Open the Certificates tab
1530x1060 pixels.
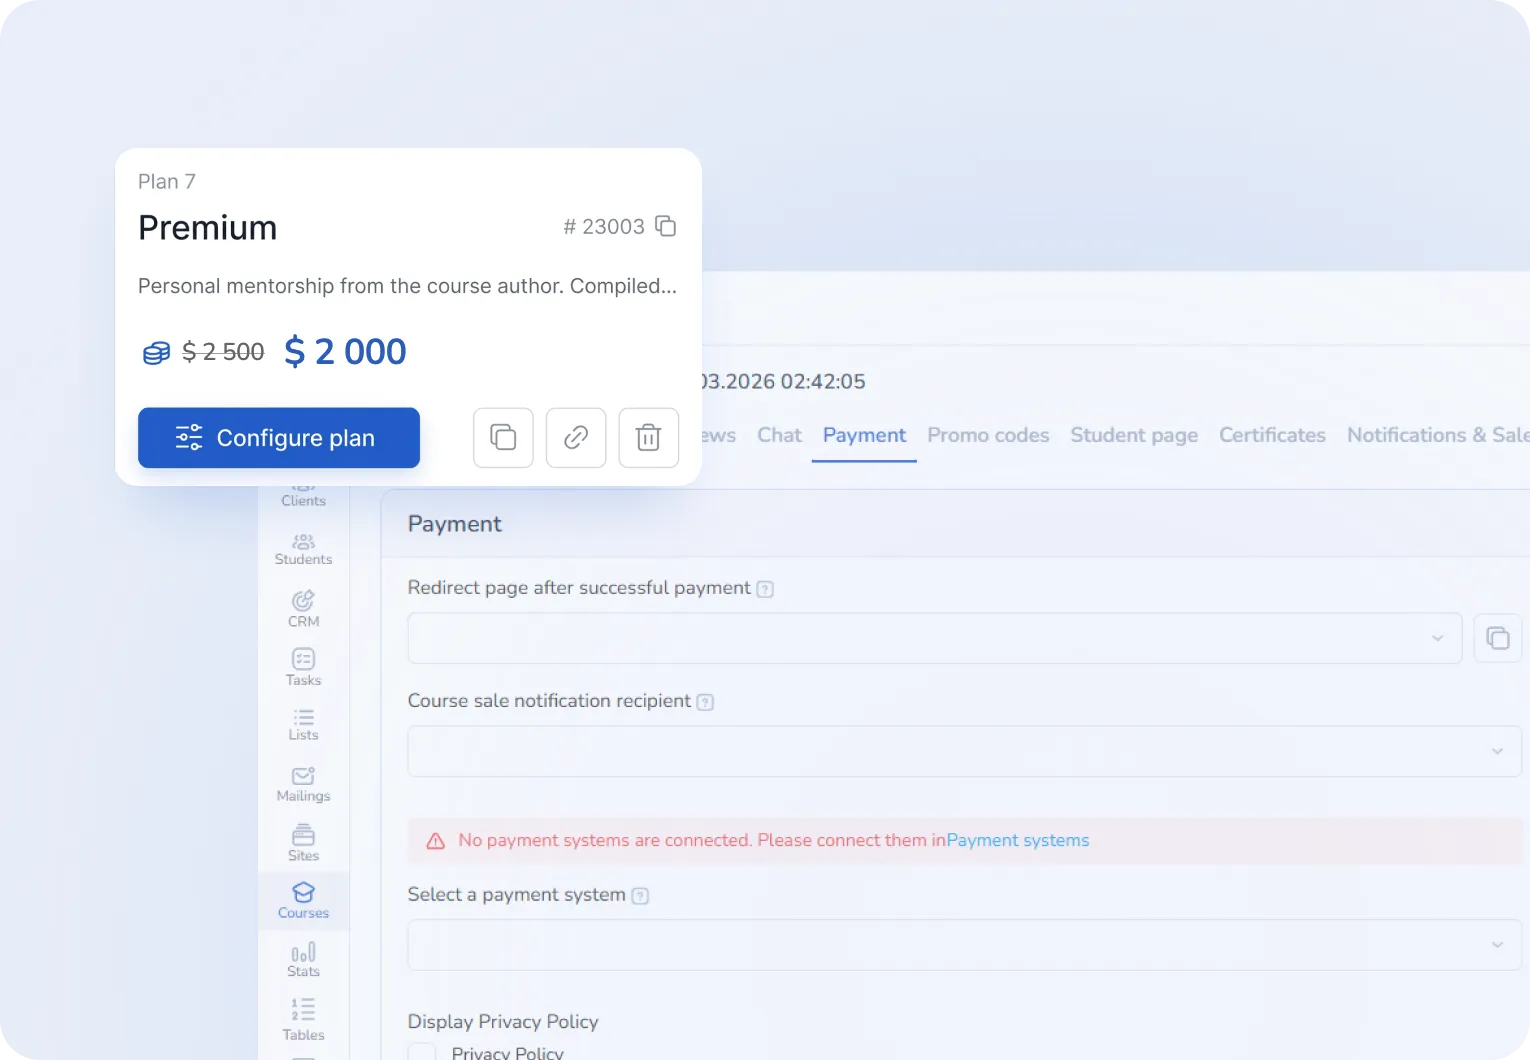1272,435
